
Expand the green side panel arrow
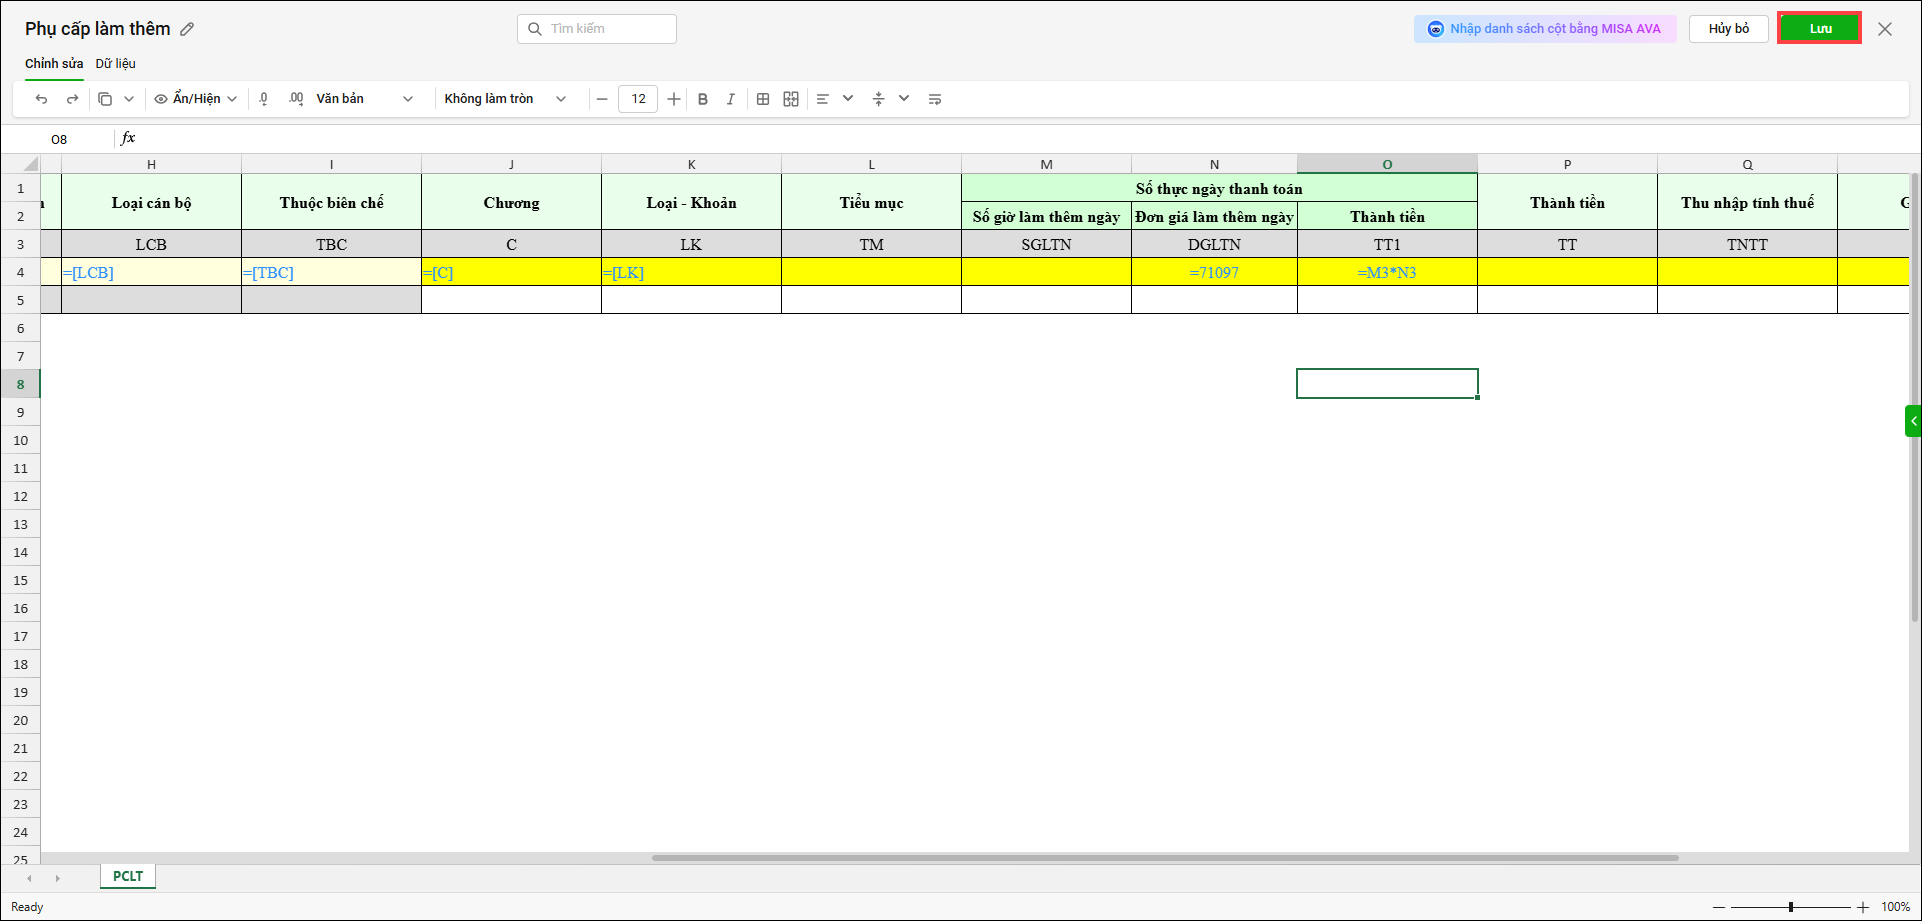[1913, 421]
